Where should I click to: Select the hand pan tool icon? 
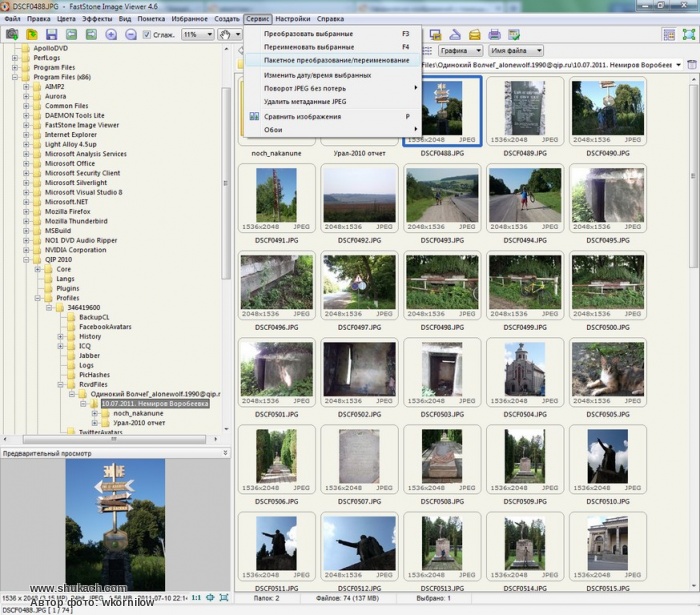tap(225, 34)
